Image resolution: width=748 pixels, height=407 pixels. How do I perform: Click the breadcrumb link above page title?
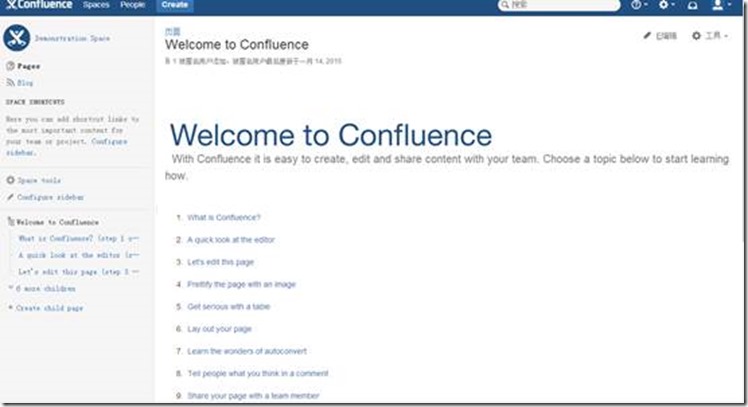point(173,32)
